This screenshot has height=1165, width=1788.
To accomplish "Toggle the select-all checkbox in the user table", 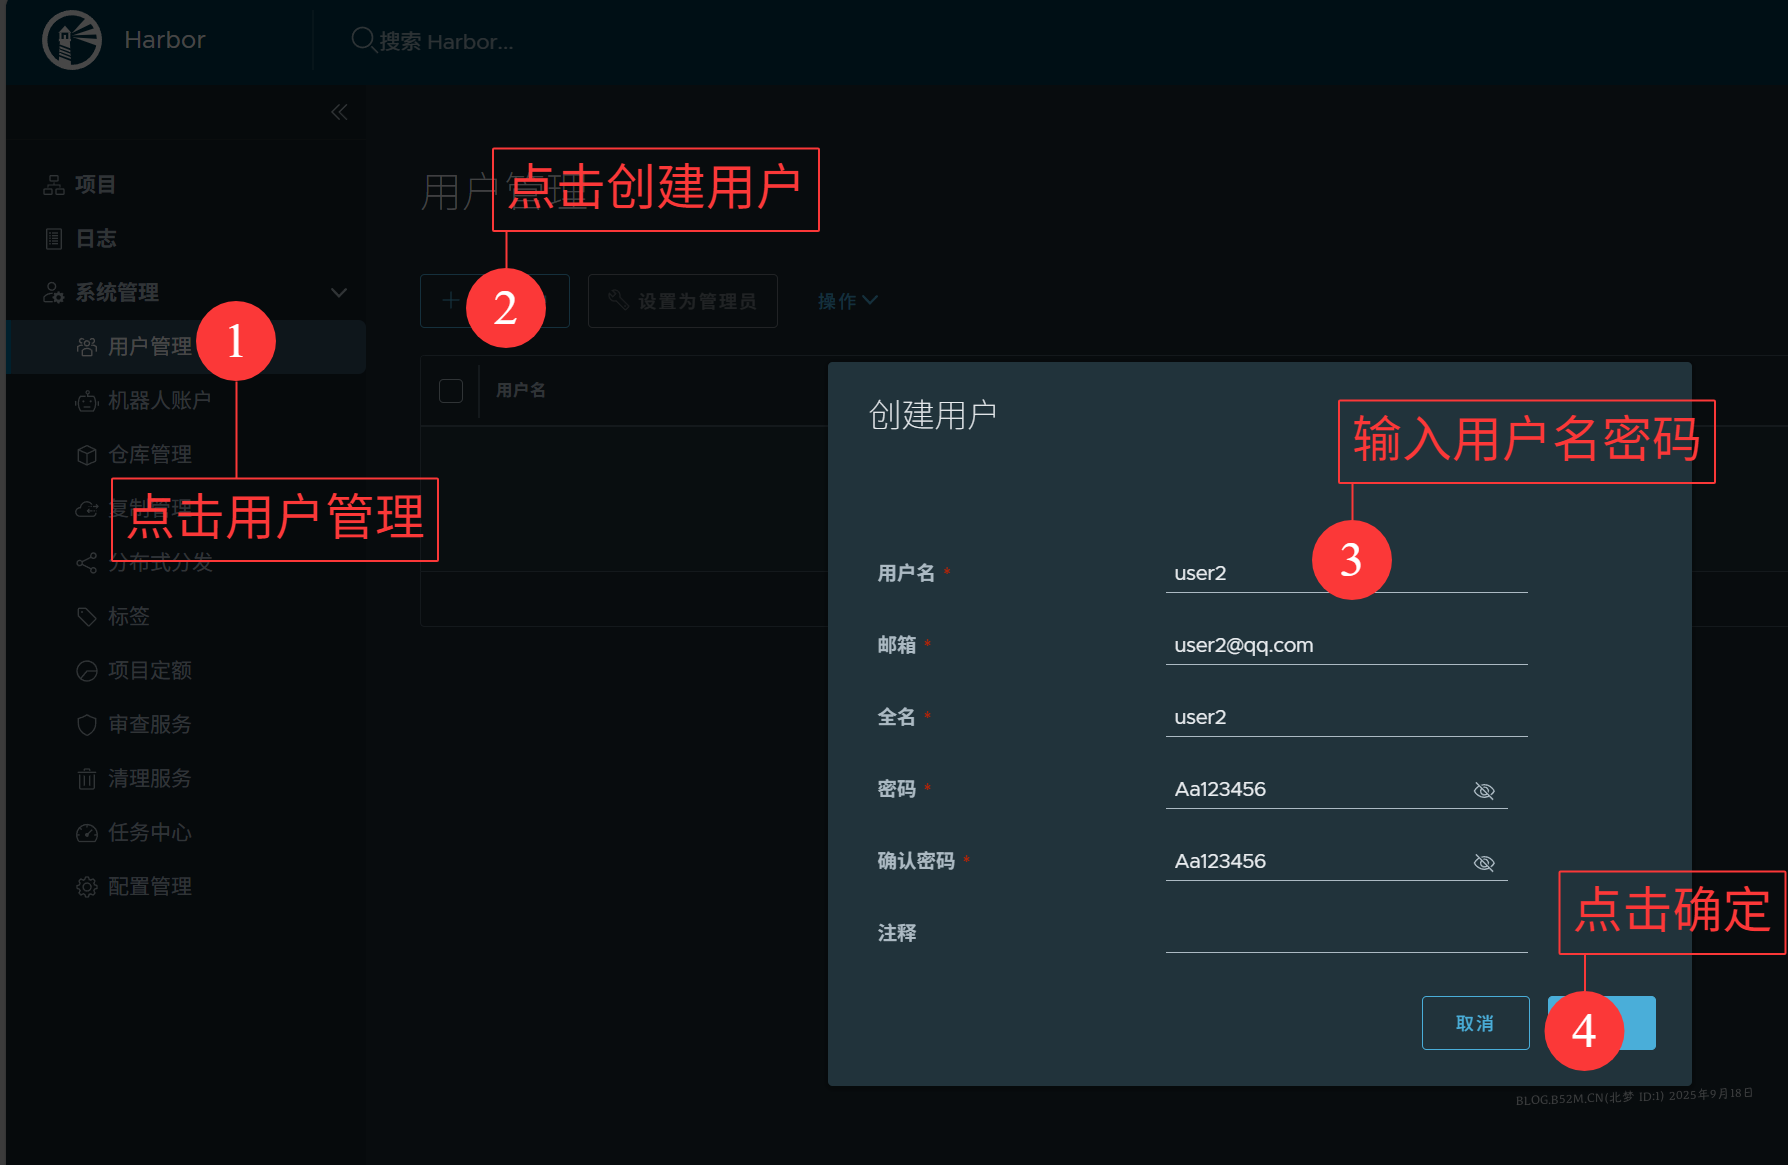I will [451, 390].
